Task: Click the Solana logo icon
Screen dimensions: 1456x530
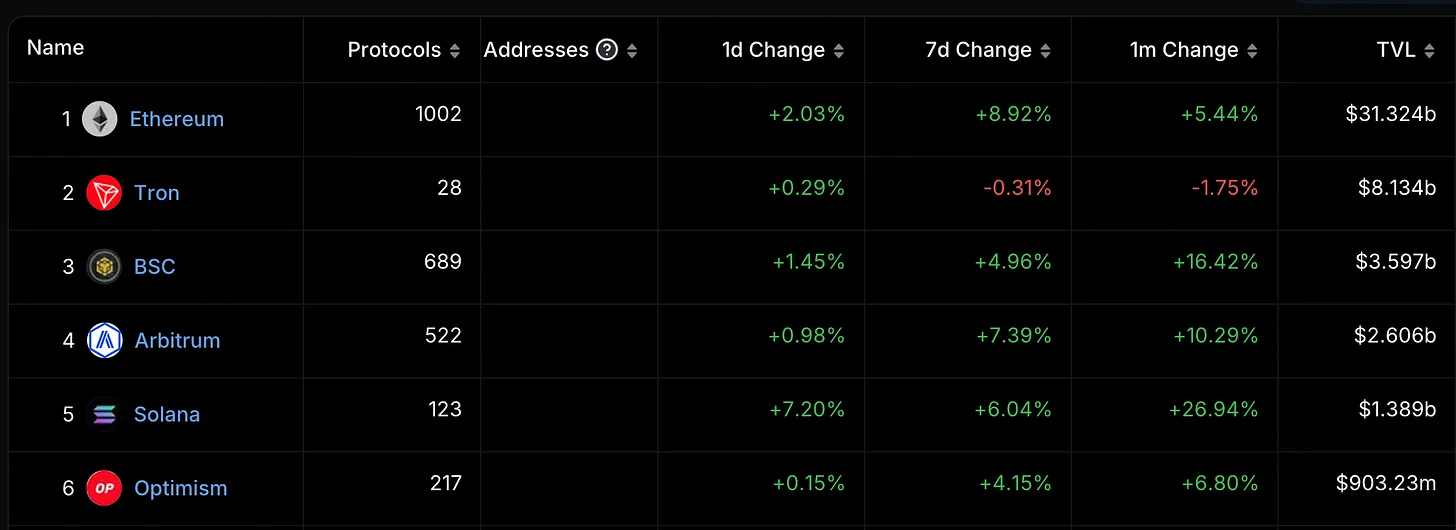Action: click(104, 414)
